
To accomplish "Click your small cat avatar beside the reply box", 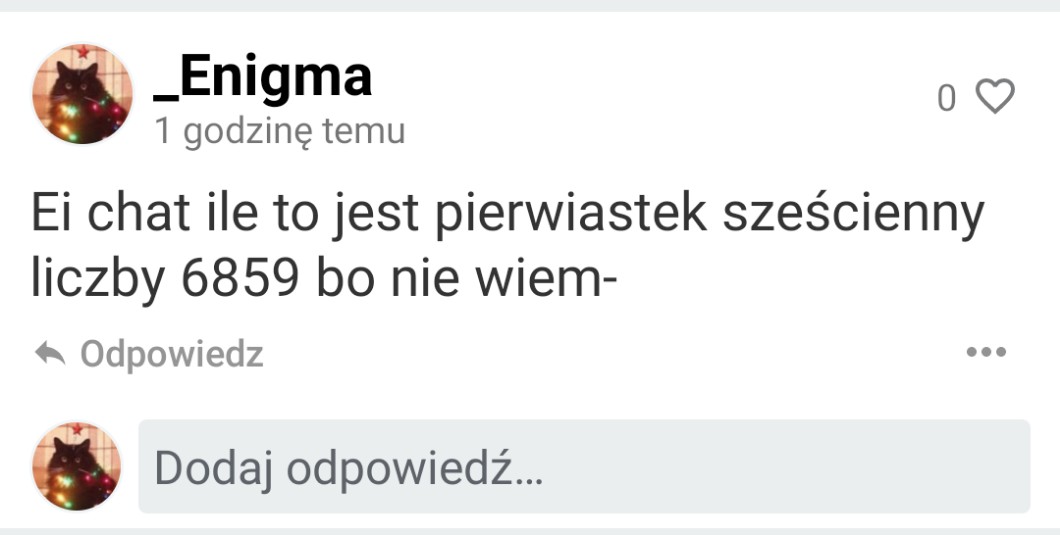I will click(x=76, y=466).
